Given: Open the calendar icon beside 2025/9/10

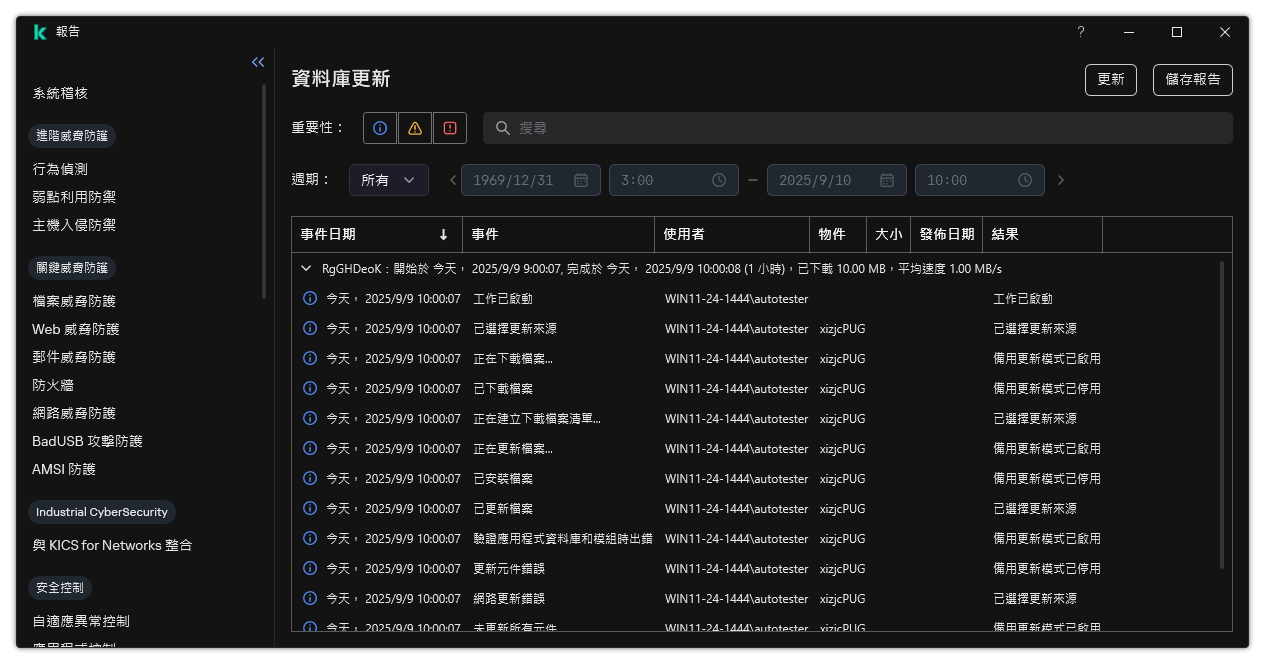Looking at the screenshot, I should coord(886,180).
